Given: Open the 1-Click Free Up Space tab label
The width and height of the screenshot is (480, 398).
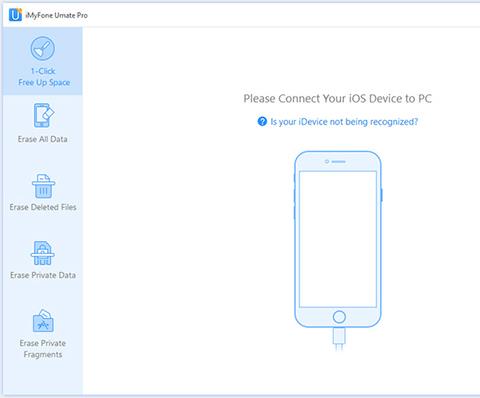Looking at the screenshot, I should coord(44,77).
